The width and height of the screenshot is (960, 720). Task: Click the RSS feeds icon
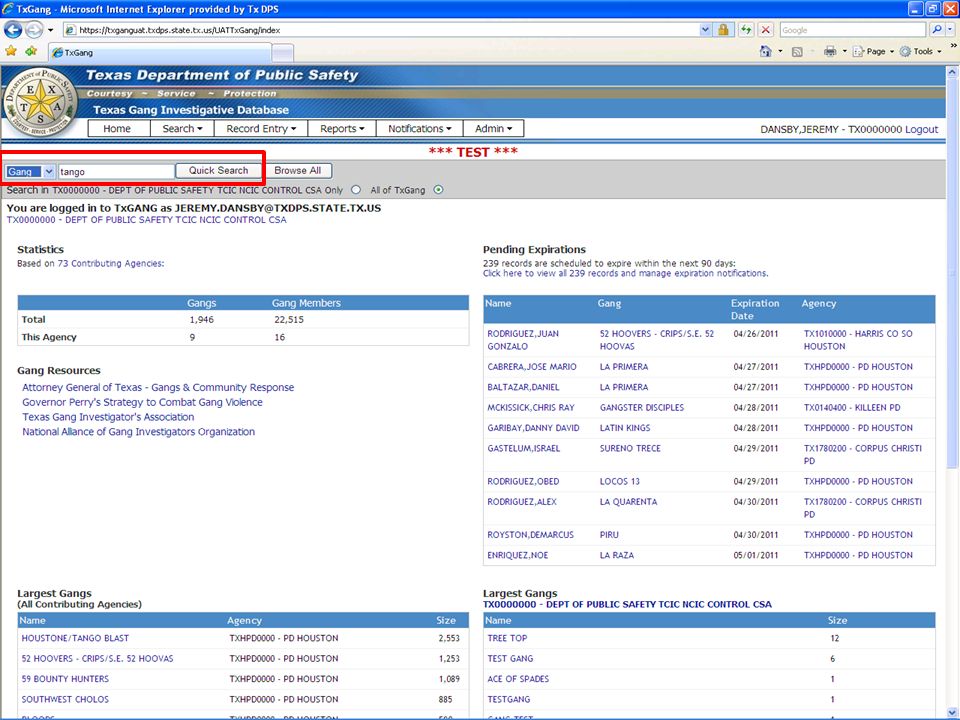coord(797,52)
